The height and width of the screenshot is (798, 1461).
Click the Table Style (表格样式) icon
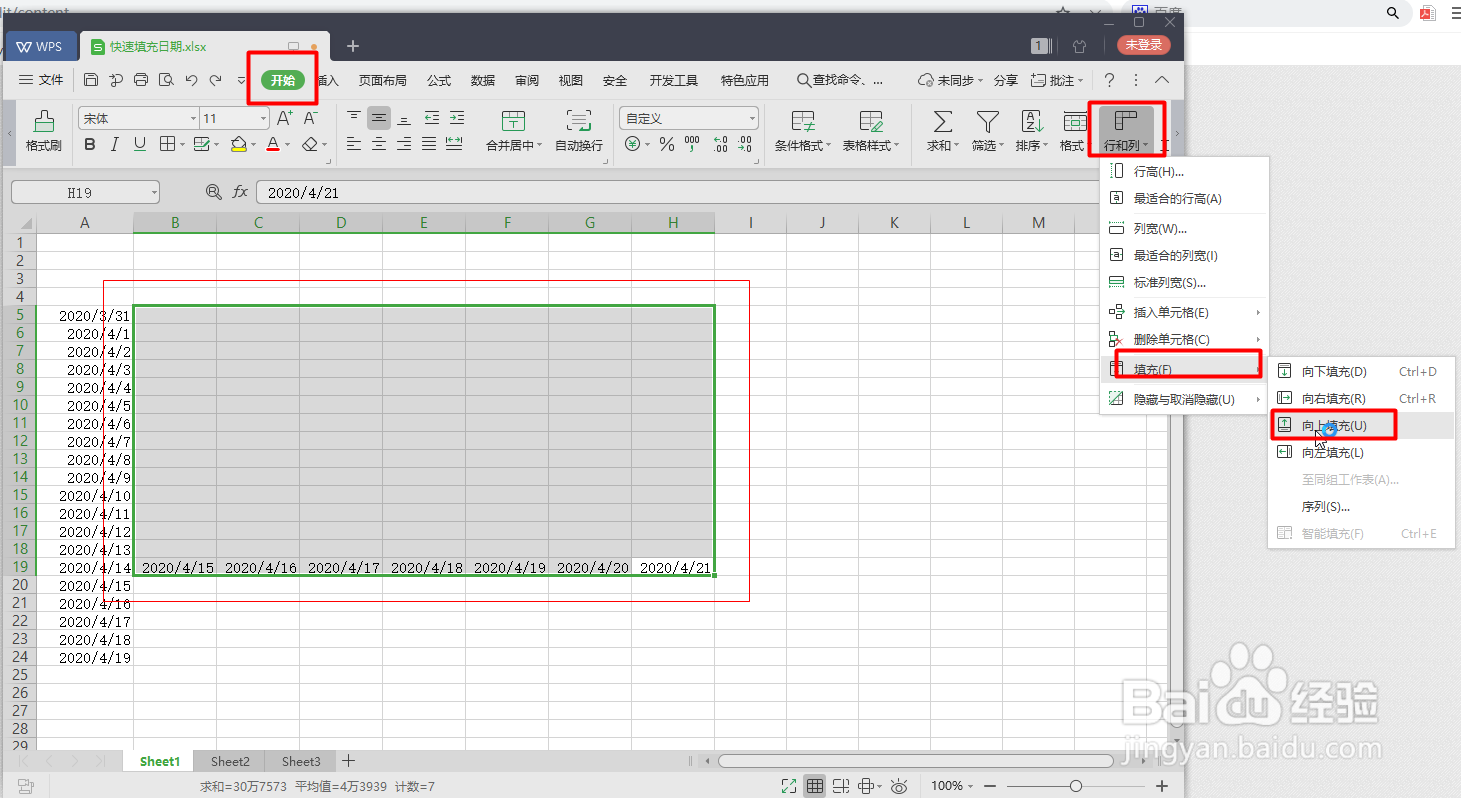point(871,122)
